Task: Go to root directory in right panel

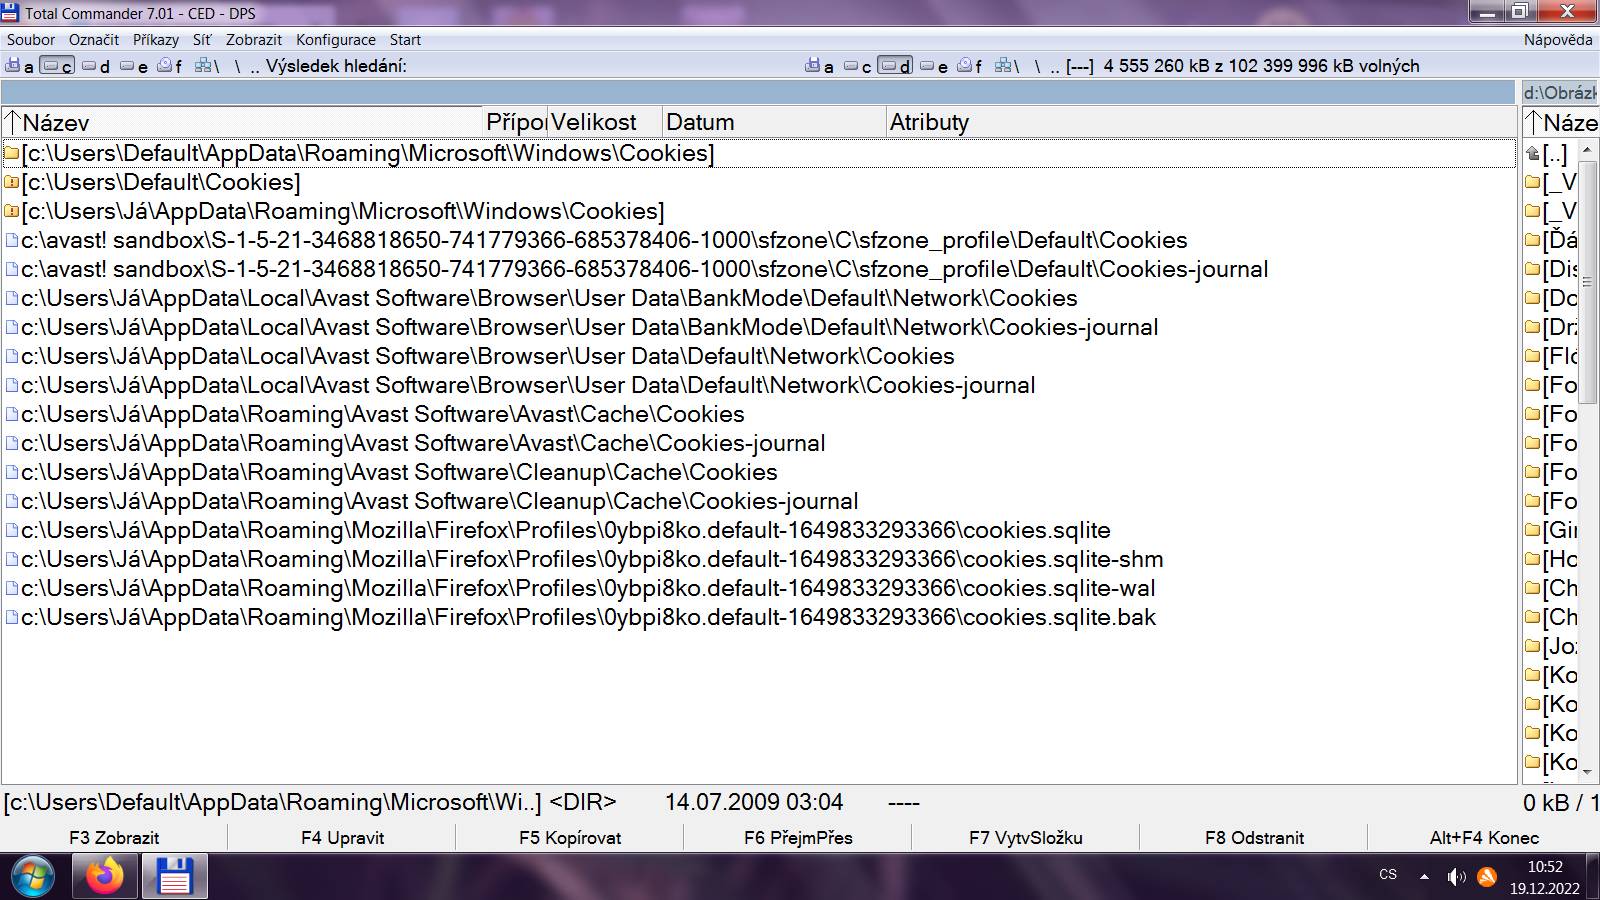Action: (1038, 66)
